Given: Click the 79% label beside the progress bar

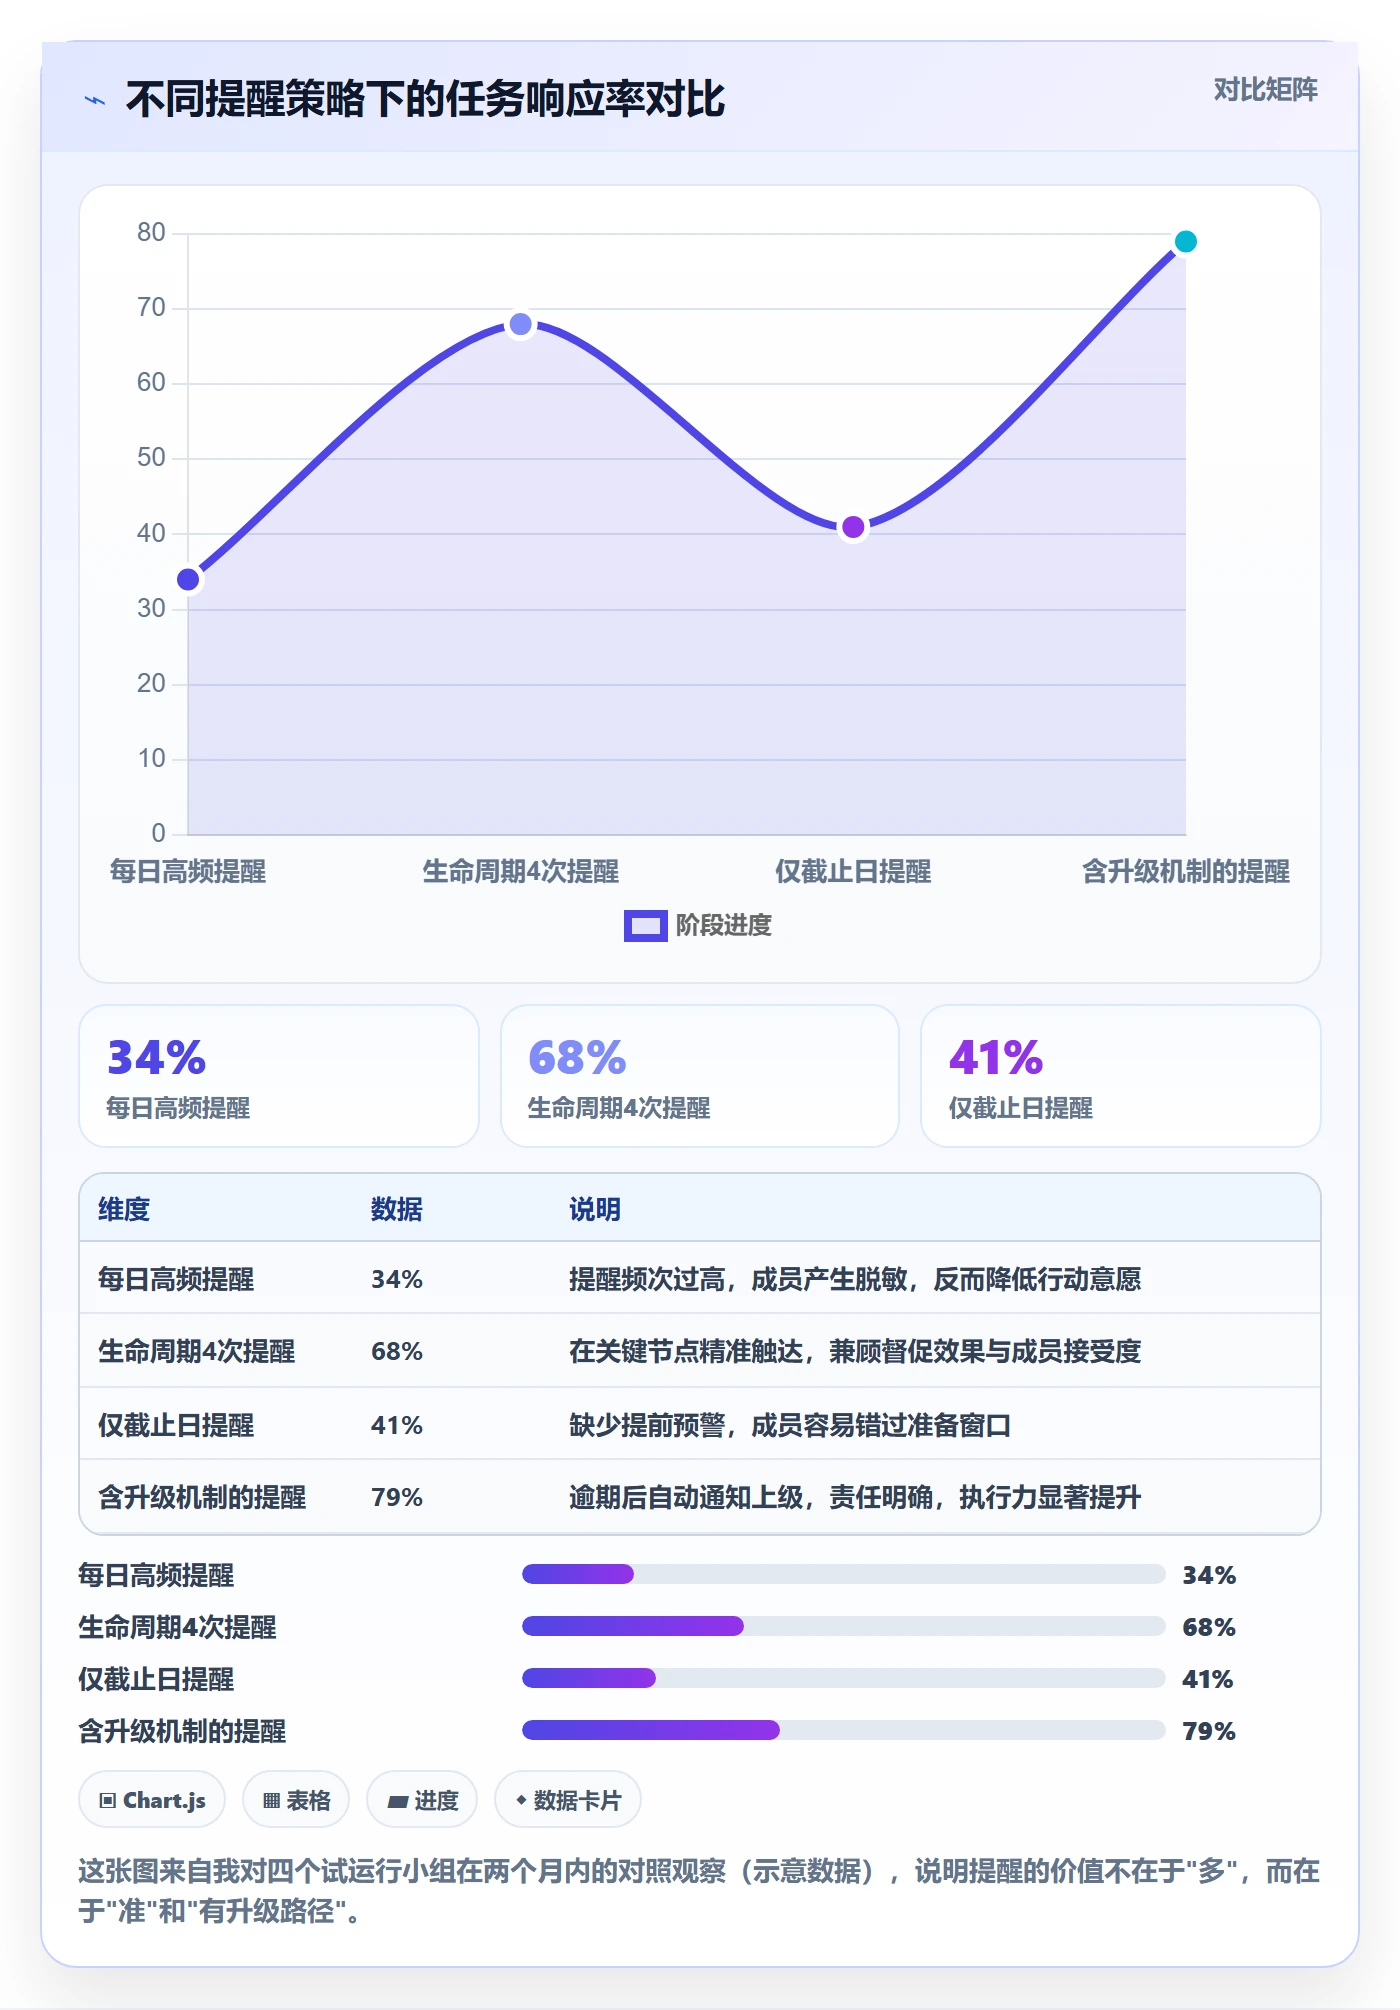Looking at the screenshot, I should coord(1209,1731).
